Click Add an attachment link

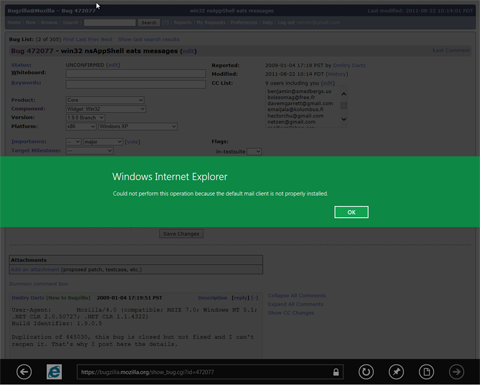click(35, 269)
